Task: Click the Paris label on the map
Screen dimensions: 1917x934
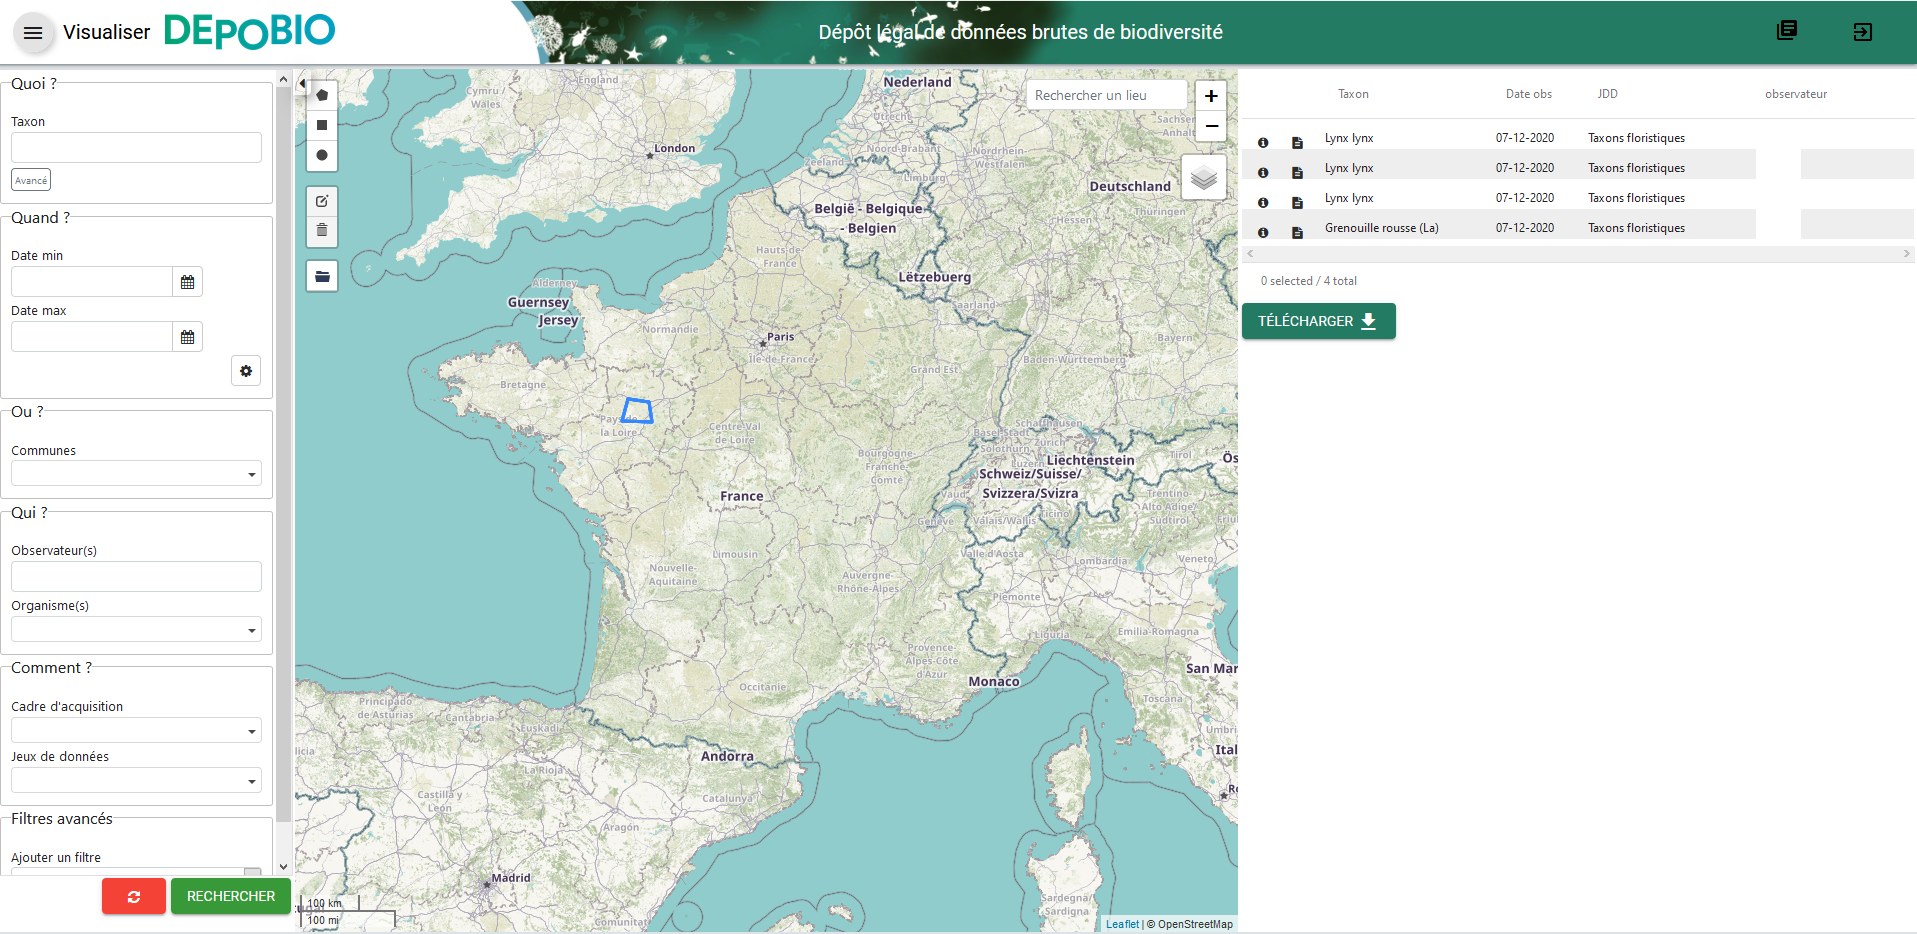Action: click(780, 337)
